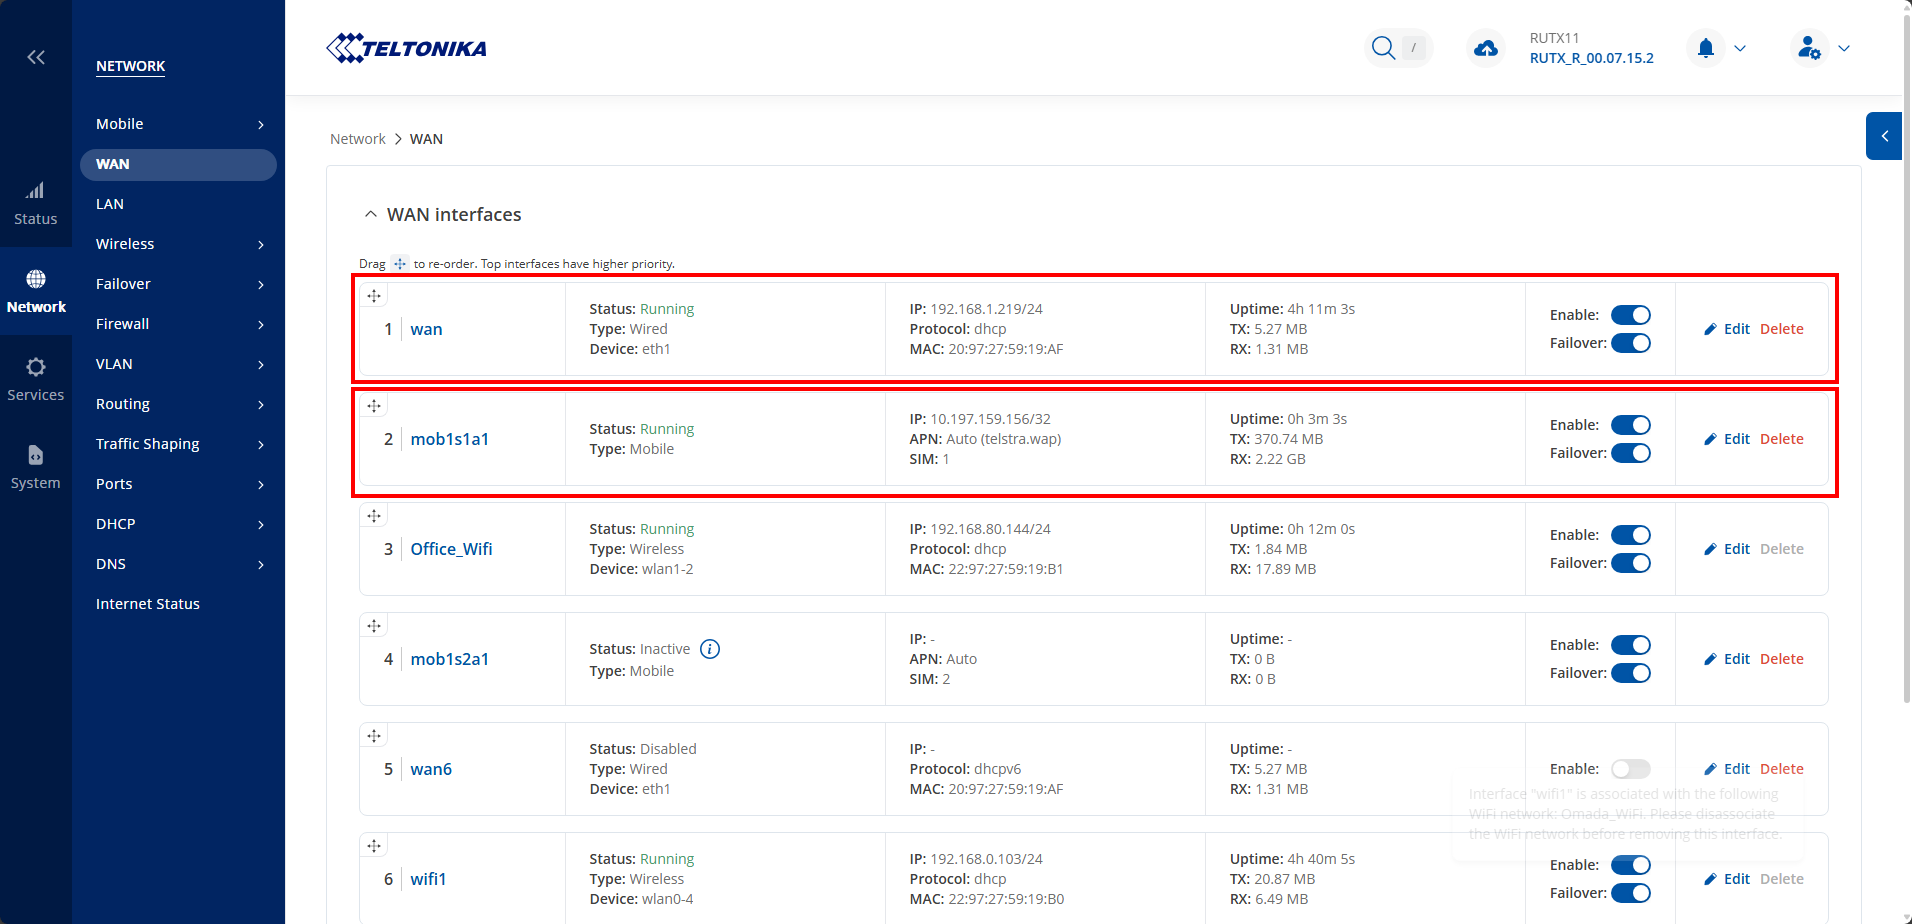
Task: Click the search magnifier icon
Action: coord(1383,48)
